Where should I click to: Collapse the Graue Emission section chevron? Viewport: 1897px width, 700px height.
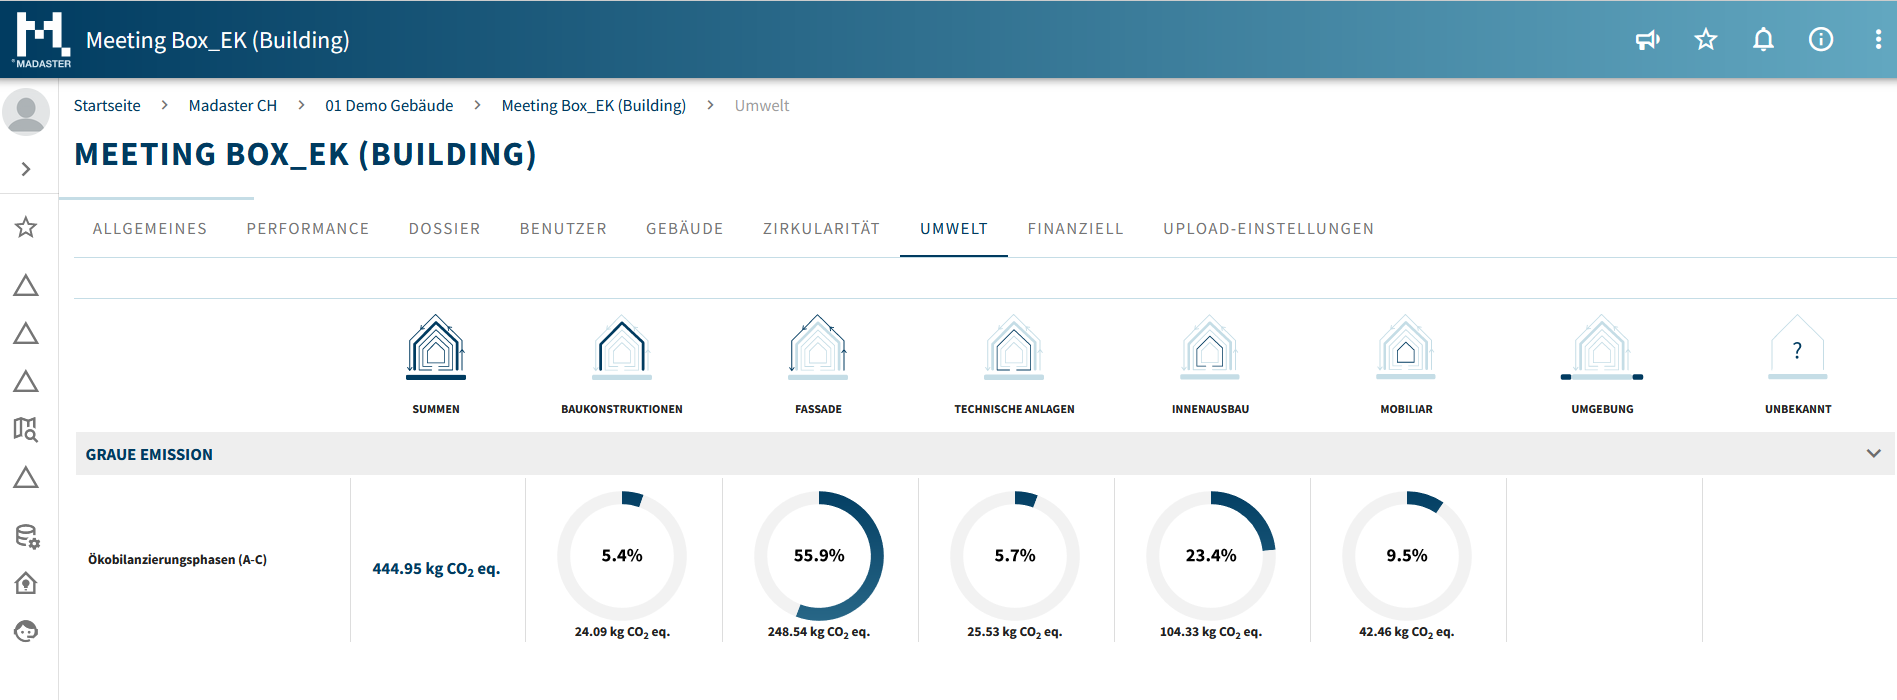tap(1873, 454)
